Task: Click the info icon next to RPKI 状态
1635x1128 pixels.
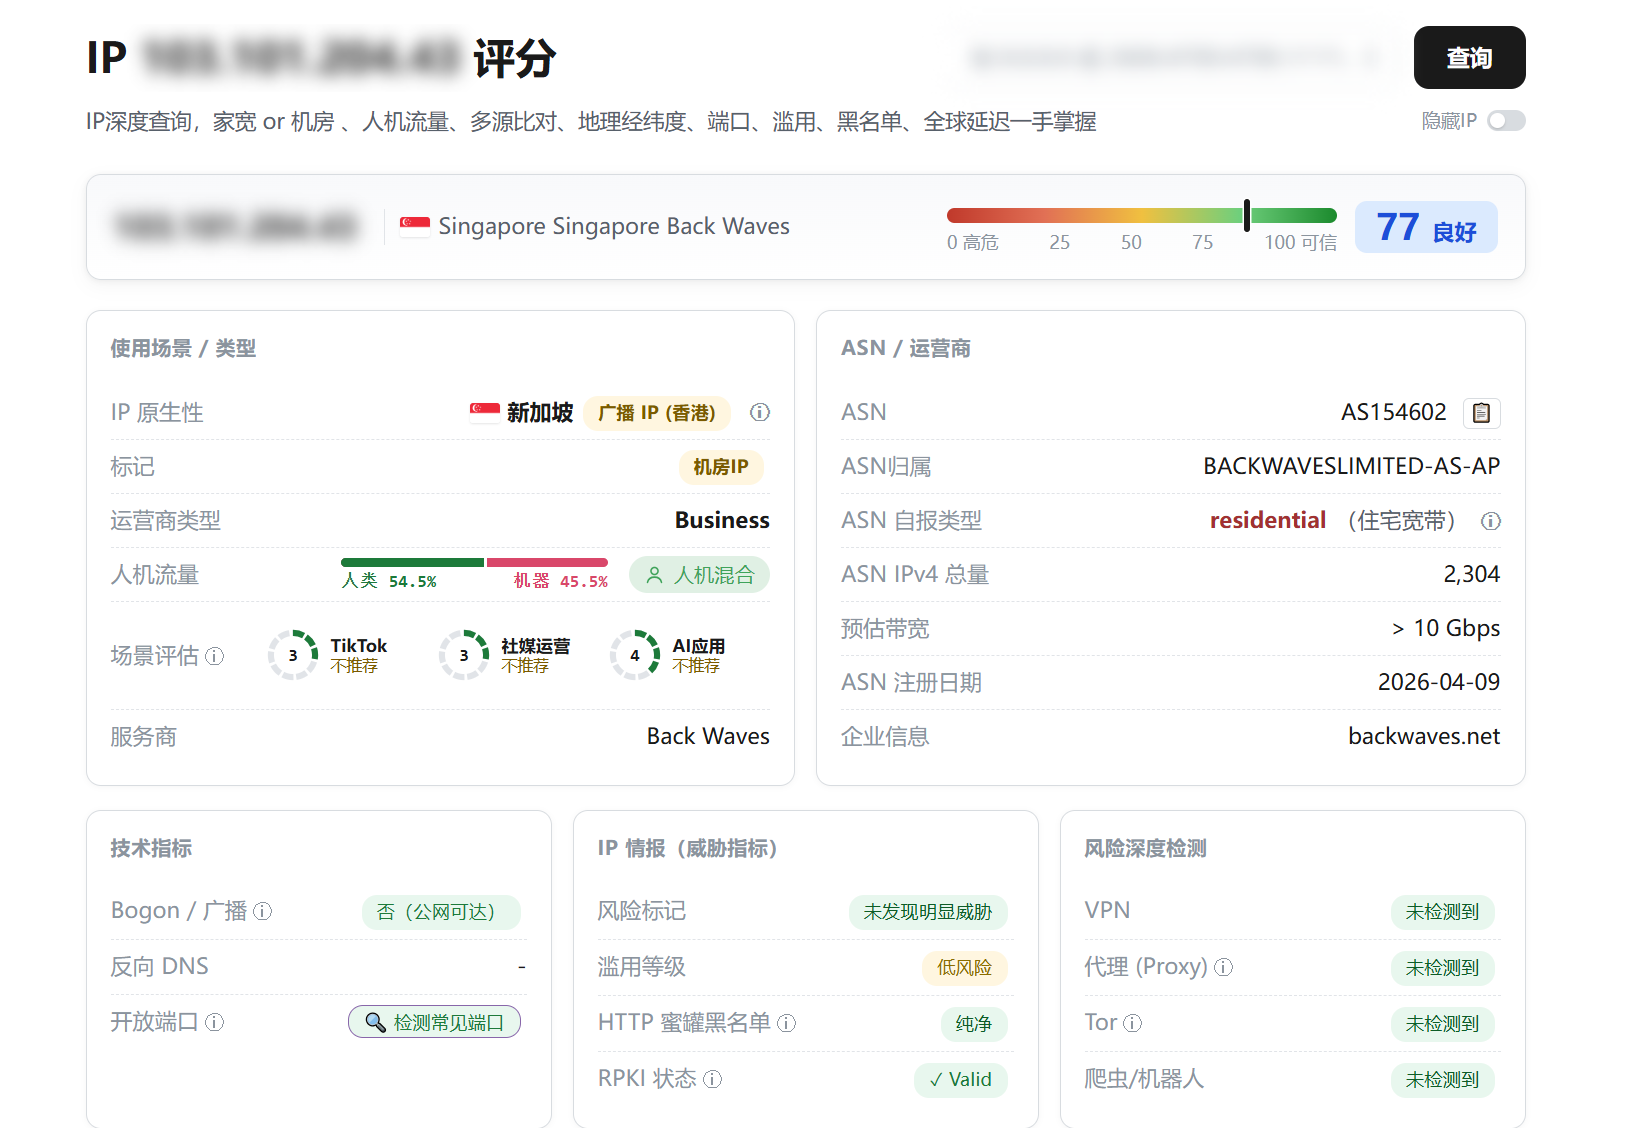Action: (713, 1079)
